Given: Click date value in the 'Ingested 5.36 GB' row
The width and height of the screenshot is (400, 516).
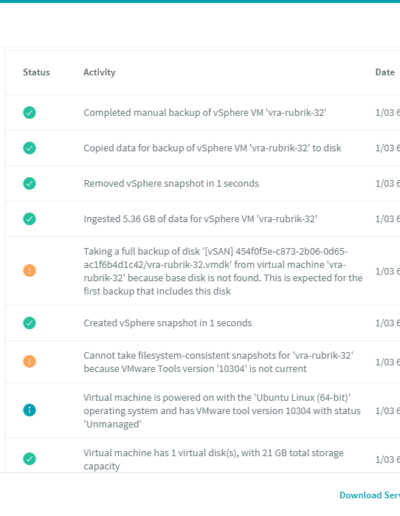Looking at the screenshot, I should [388, 219].
